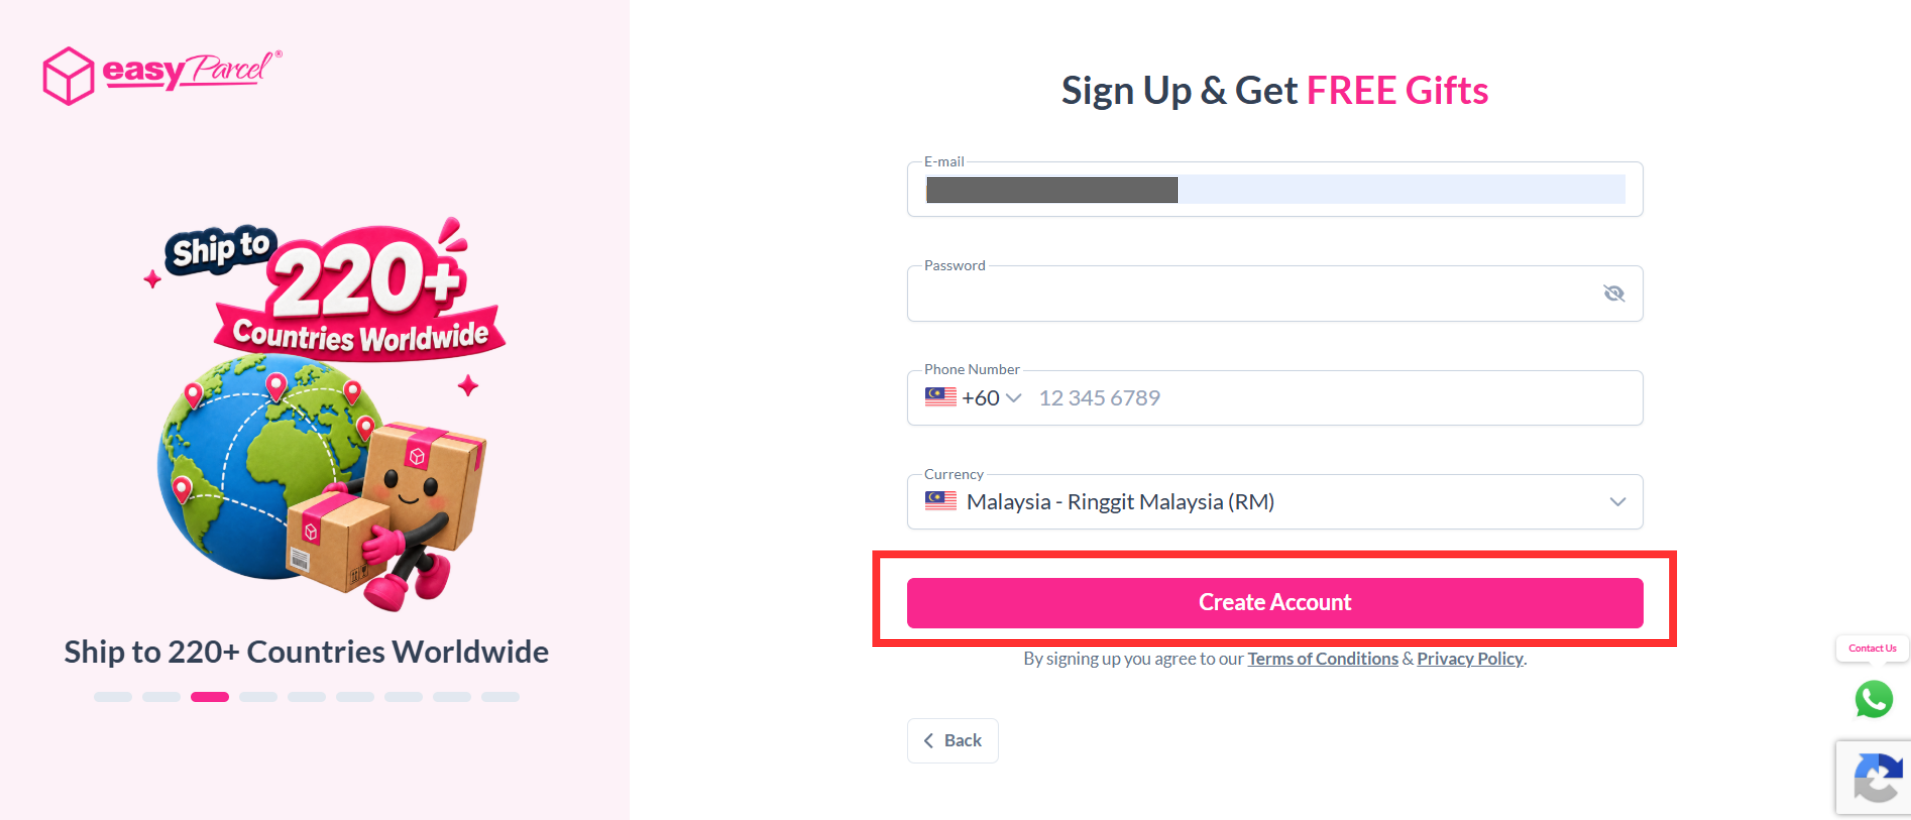
Task: Jump to the last carousel slide indicator
Action: 500,697
